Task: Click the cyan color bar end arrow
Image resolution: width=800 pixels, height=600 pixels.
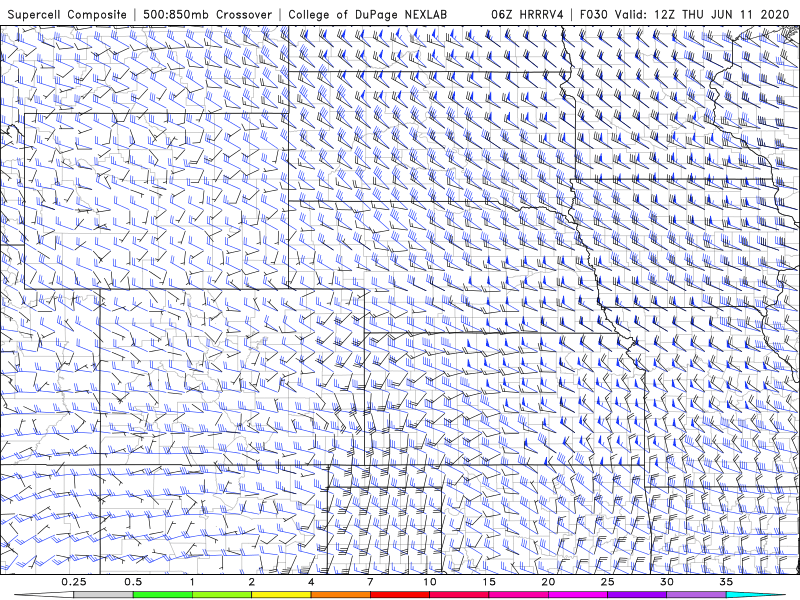Action: tap(756, 595)
